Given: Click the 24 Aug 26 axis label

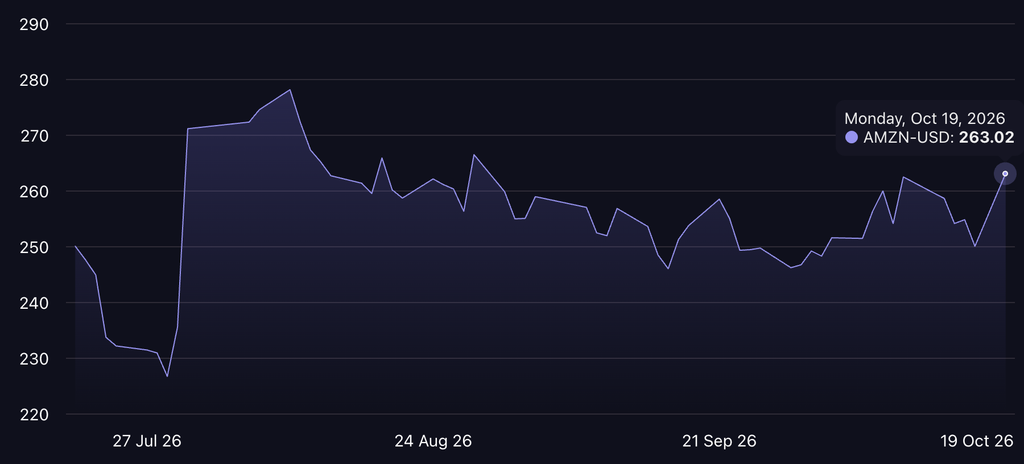Looking at the screenshot, I should click(433, 441).
